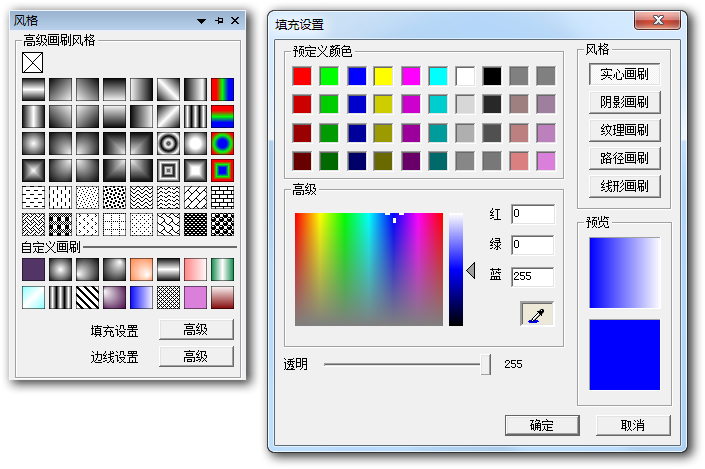Switch to 纹理画刷 texture brush style
This screenshot has width=705, height=469.
click(624, 130)
